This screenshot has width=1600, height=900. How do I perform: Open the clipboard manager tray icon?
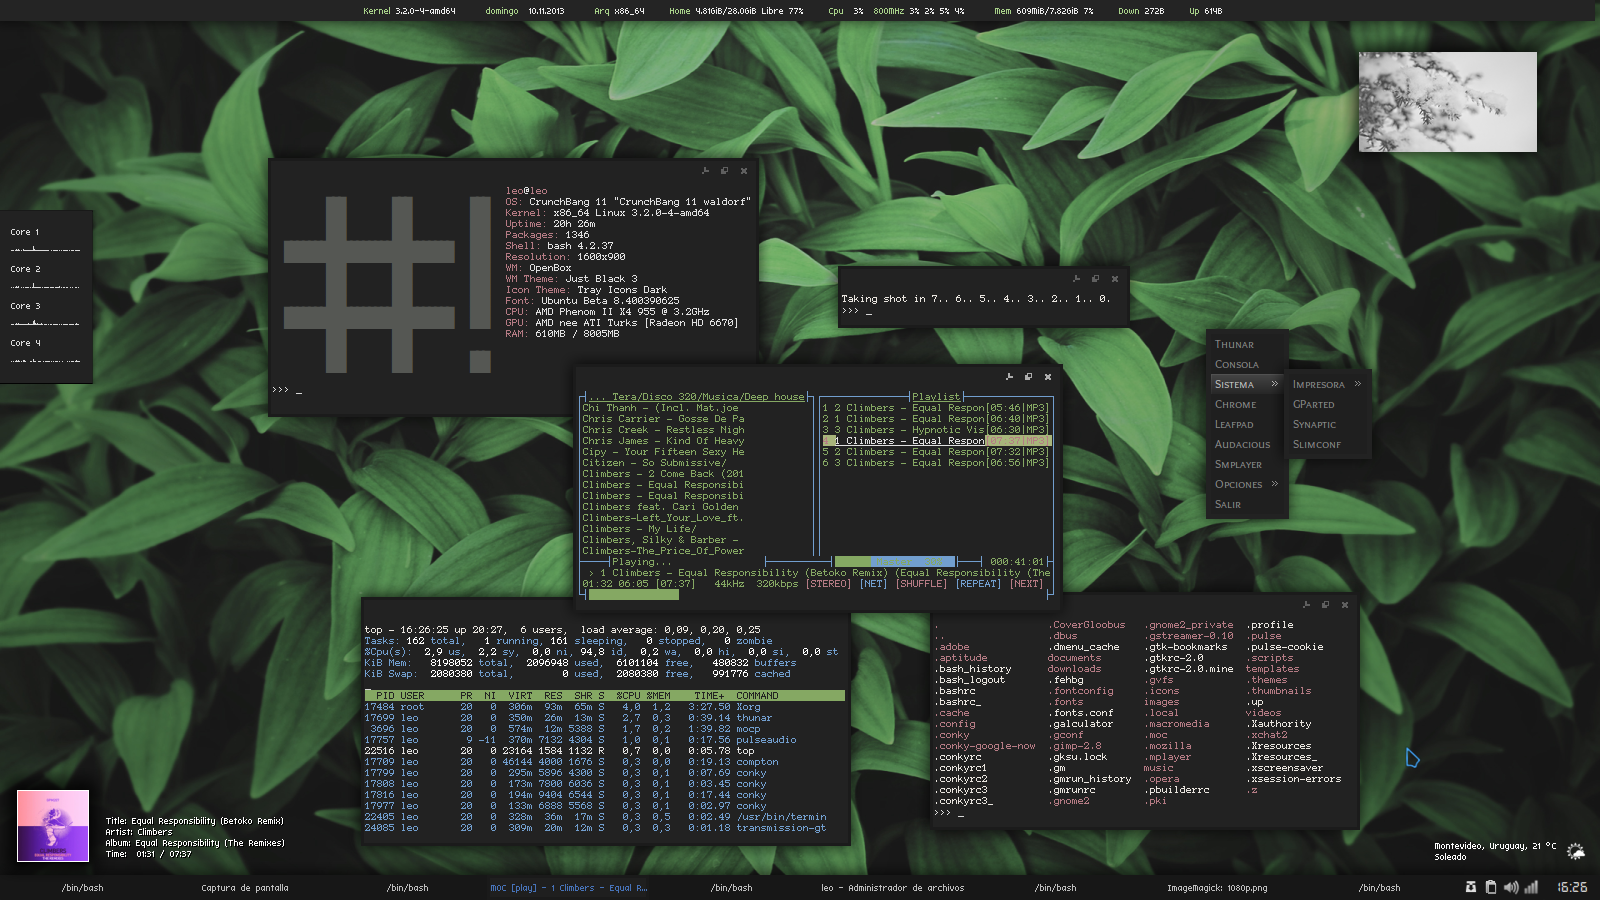coord(1490,887)
